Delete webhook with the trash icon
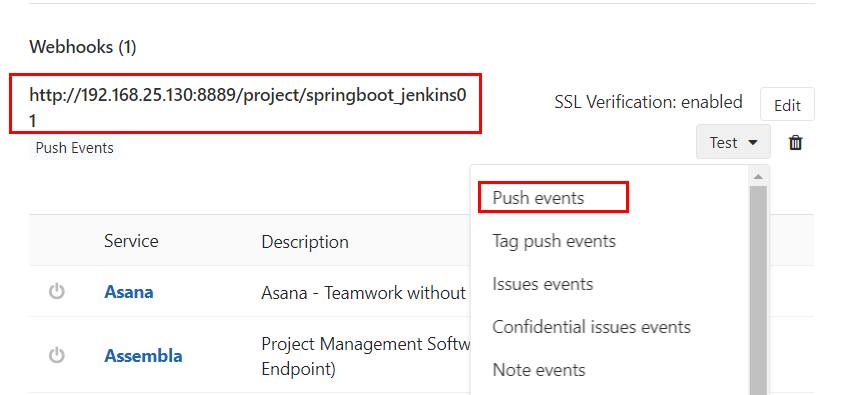This screenshot has height=395, width=841. tap(795, 143)
